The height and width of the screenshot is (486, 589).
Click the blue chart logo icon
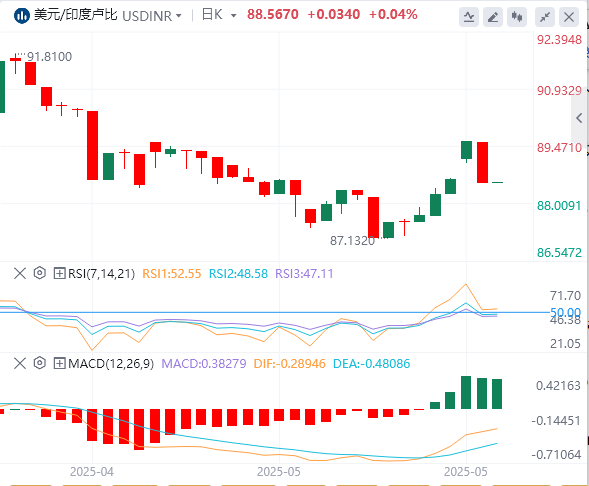coord(21,15)
